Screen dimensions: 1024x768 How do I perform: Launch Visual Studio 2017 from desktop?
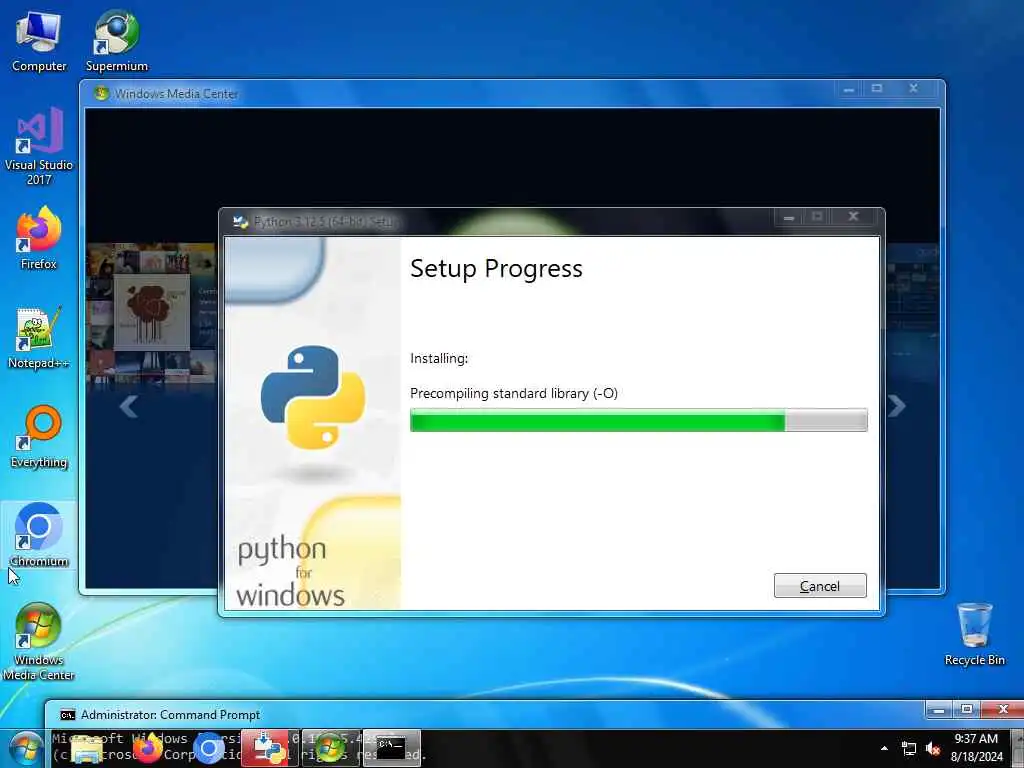click(x=39, y=146)
